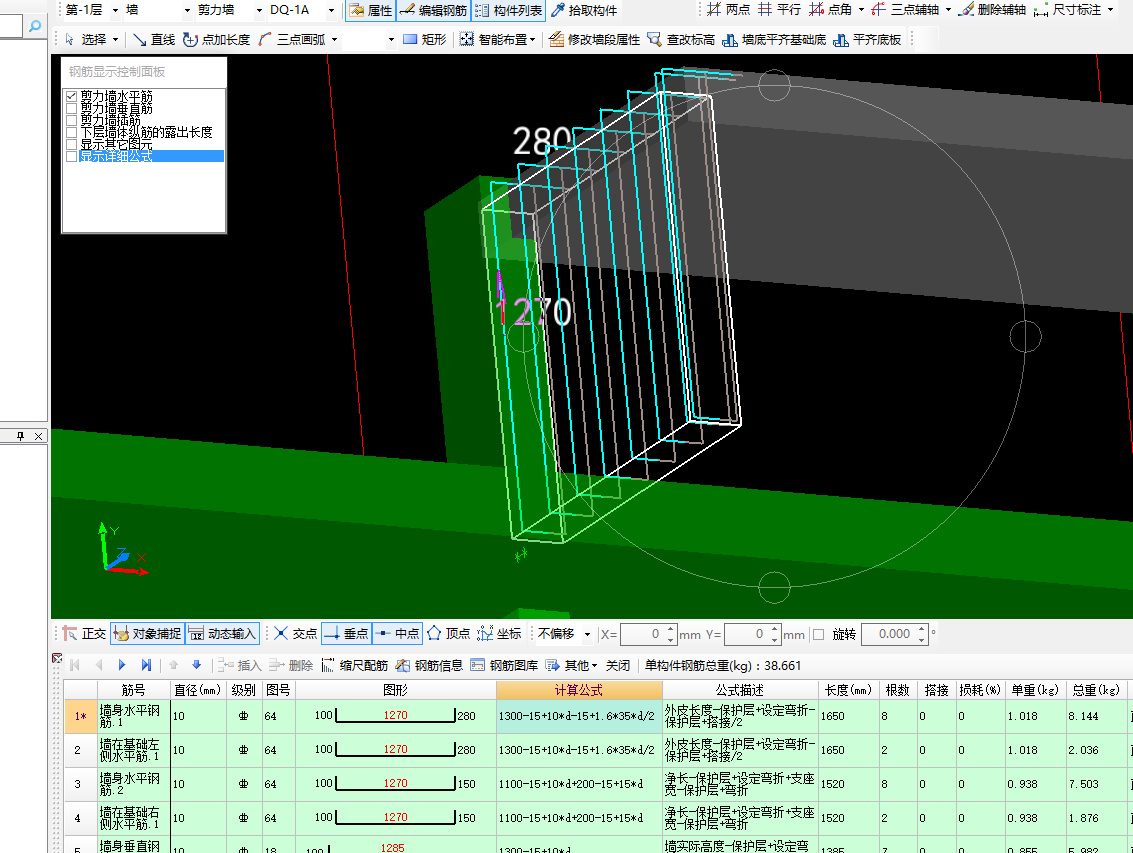The height and width of the screenshot is (853, 1133).
Task: Select the 平行 parallel axis tool
Action: [779, 9]
